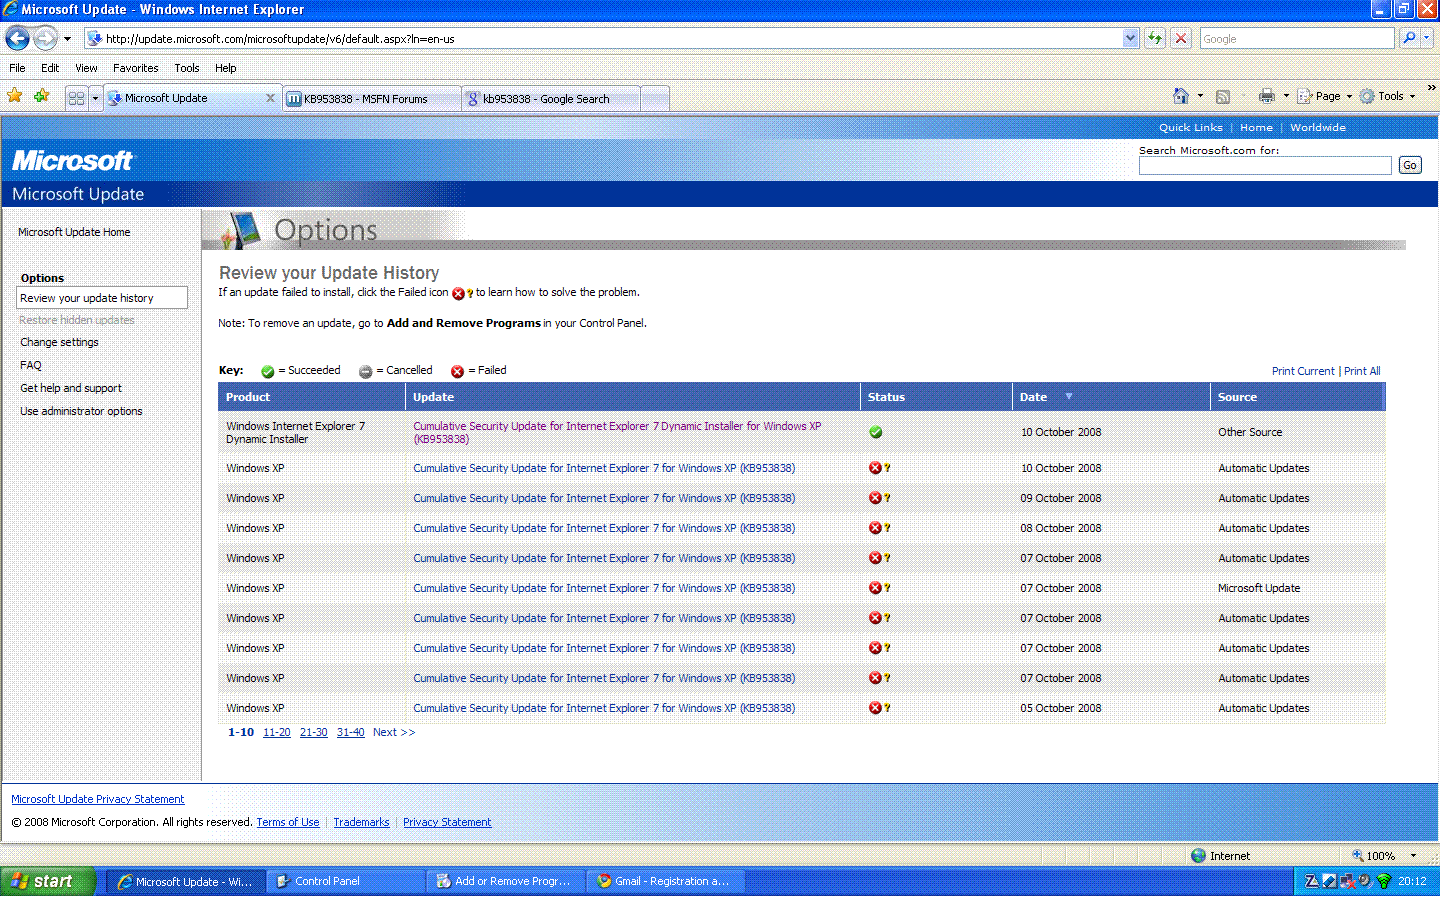Click the red Stop loading icon

(1181, 38)
